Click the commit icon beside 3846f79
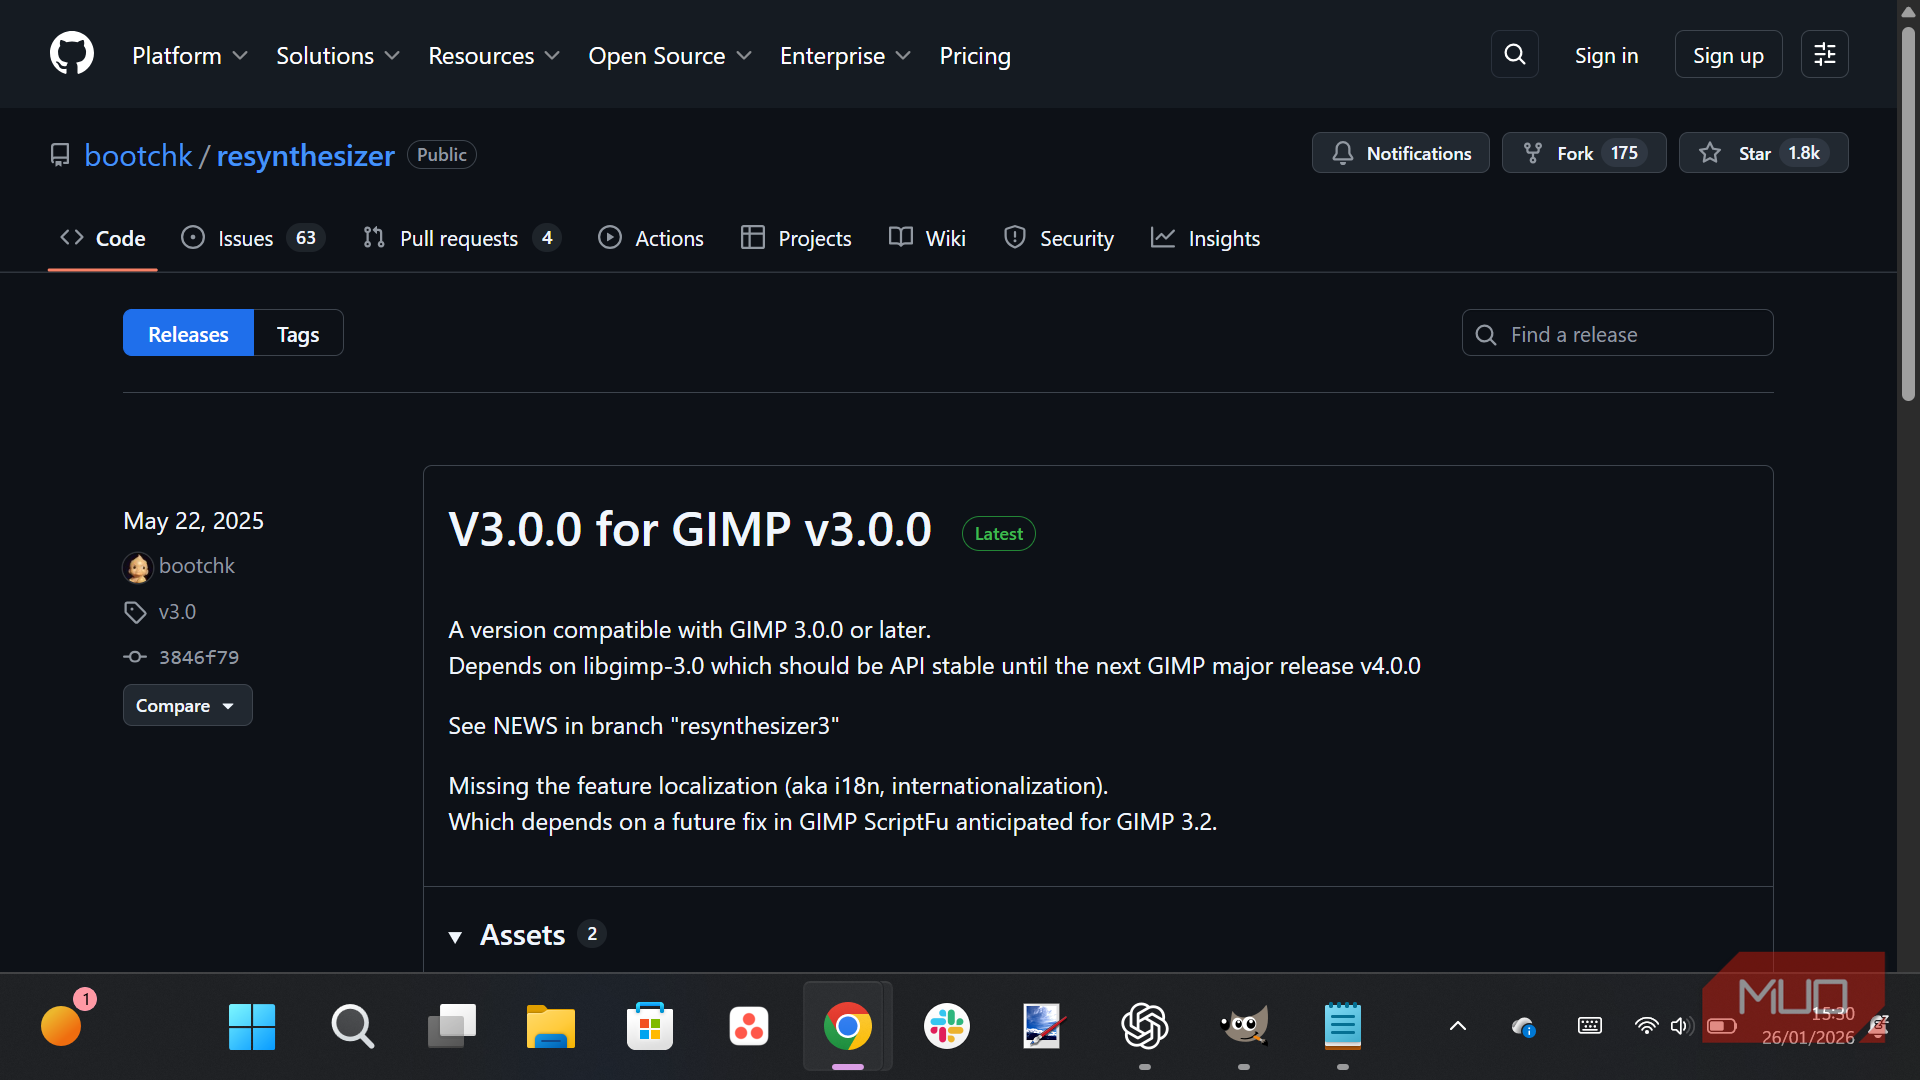 click(135, 657)
